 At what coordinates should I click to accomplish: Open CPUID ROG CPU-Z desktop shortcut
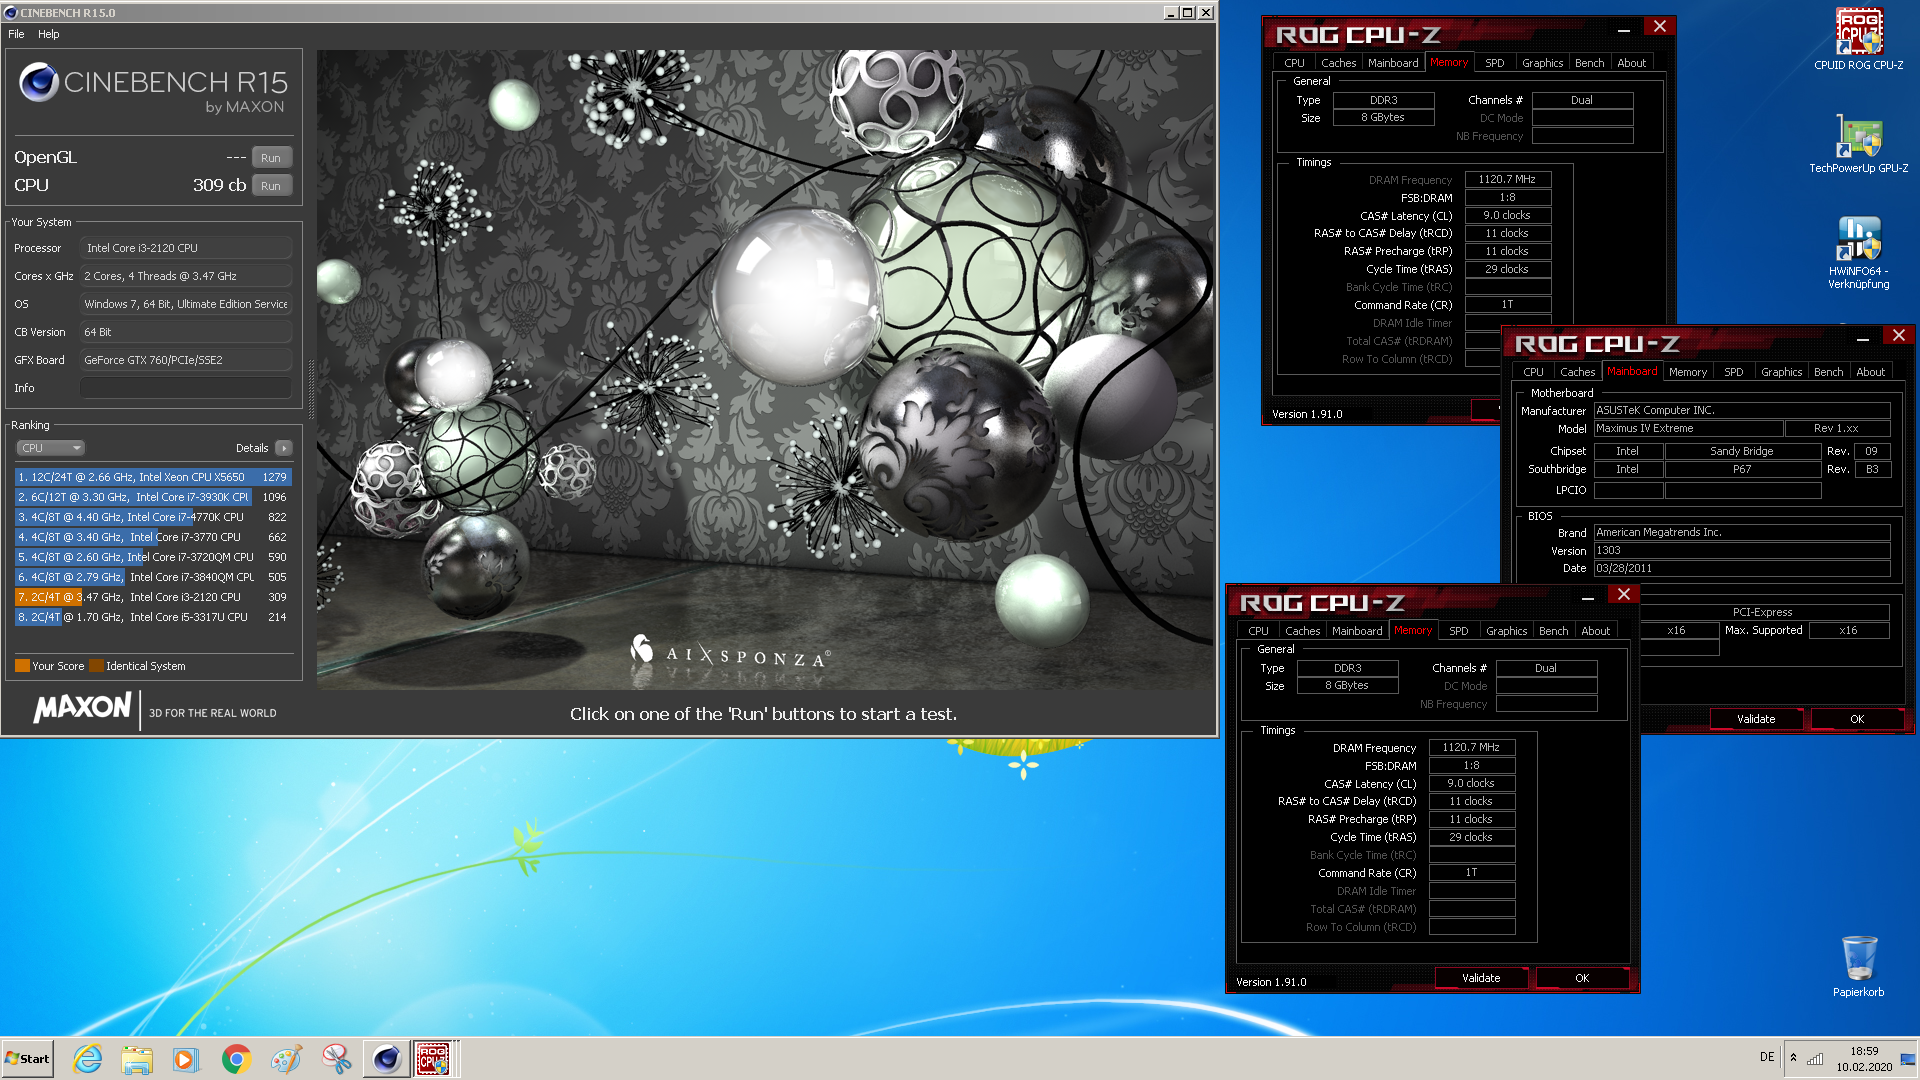coord(1858,40)
